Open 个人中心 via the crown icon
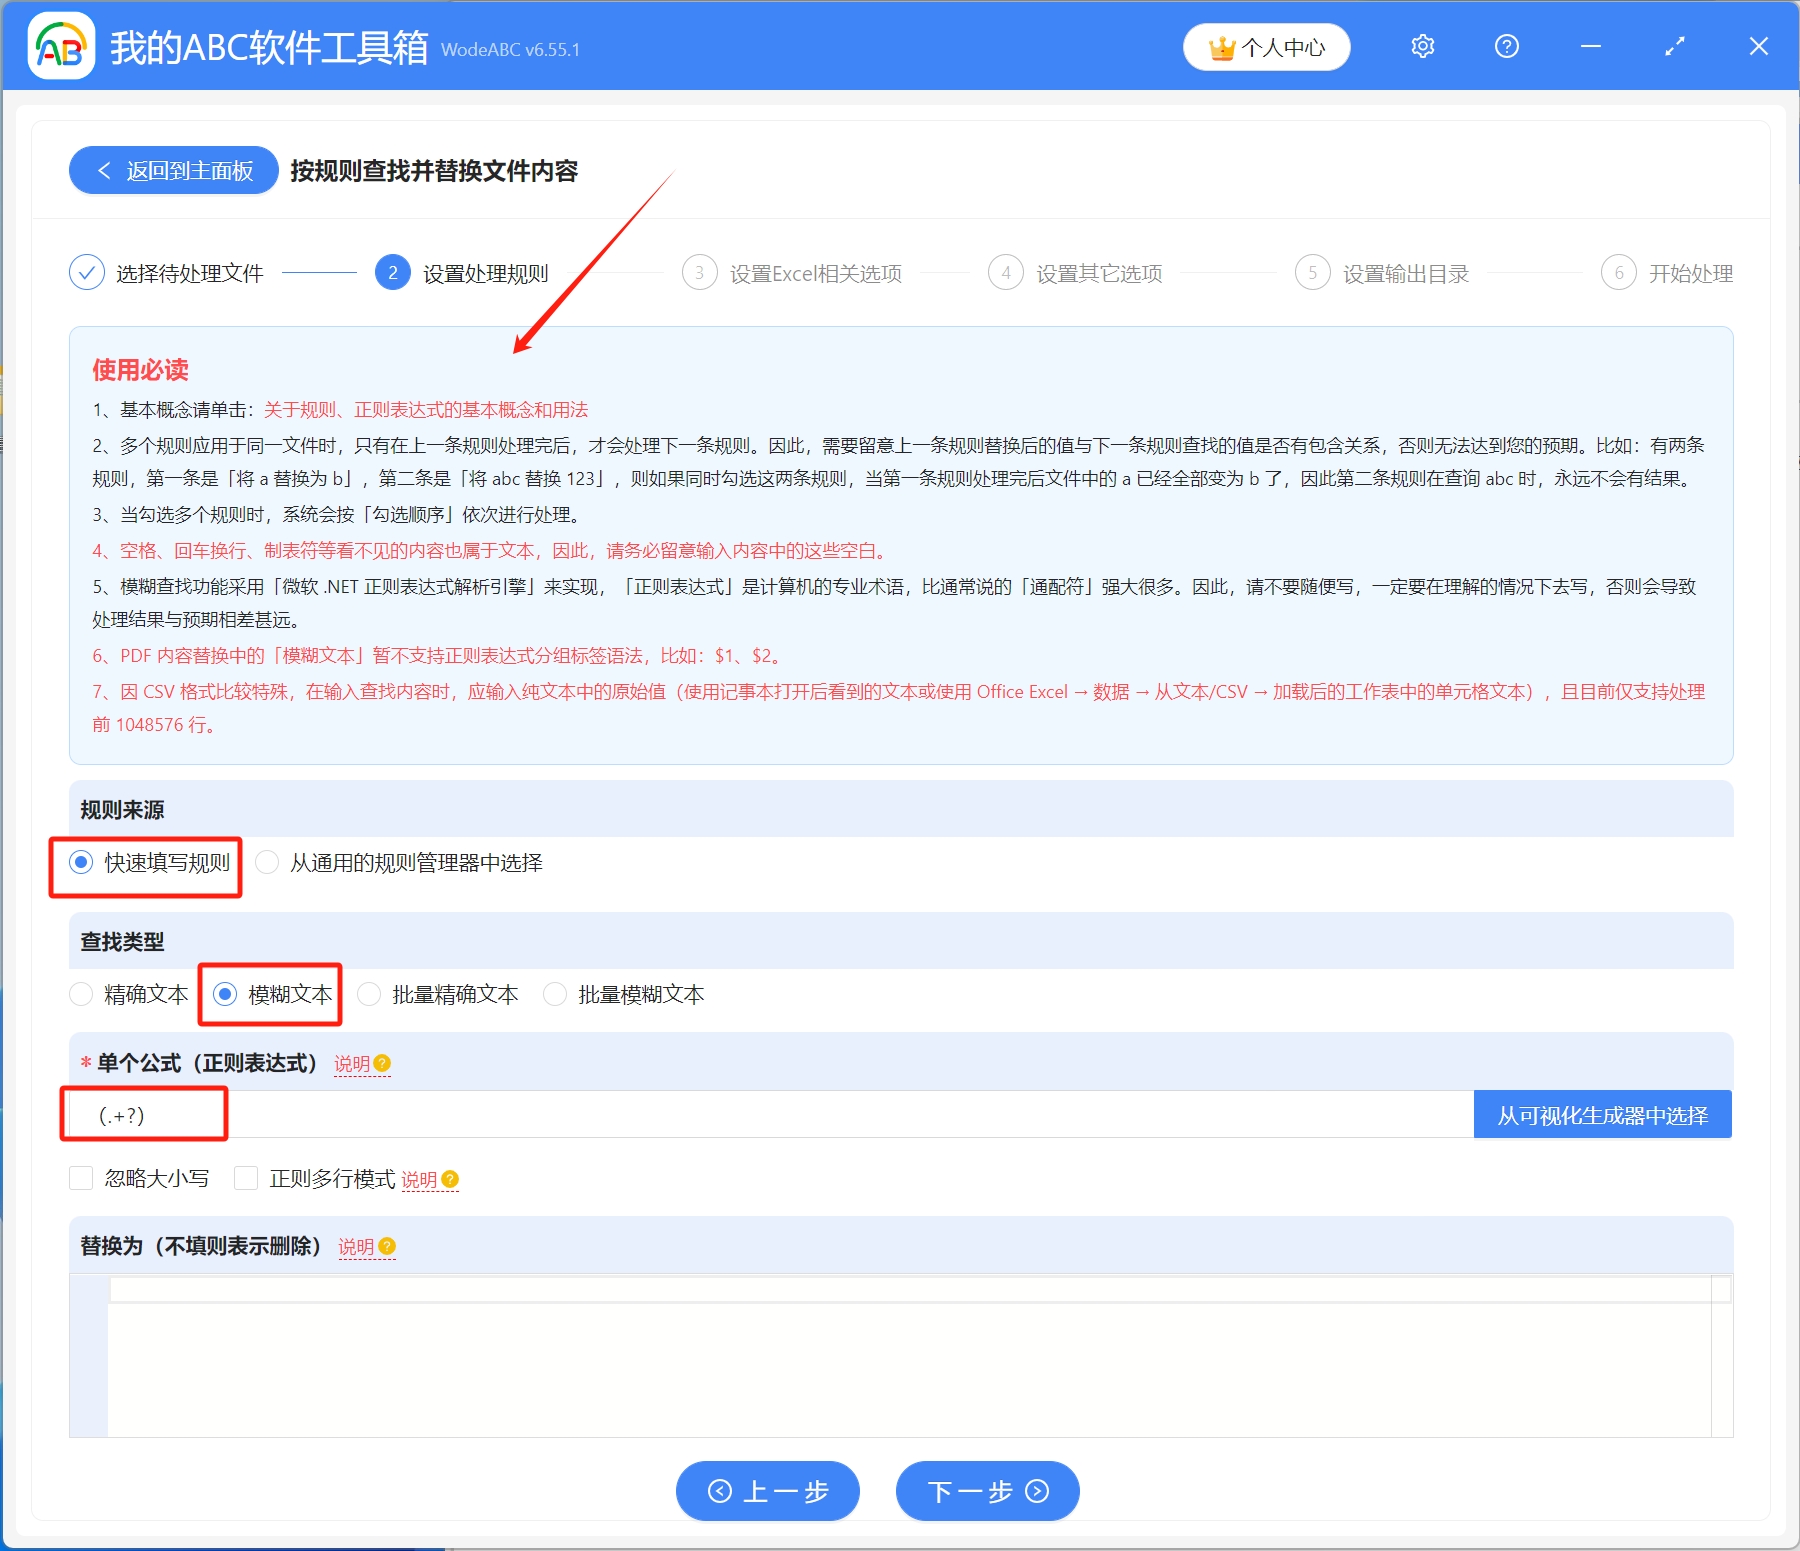This screenshot has width=1800, height=1551. (1265, 46)
